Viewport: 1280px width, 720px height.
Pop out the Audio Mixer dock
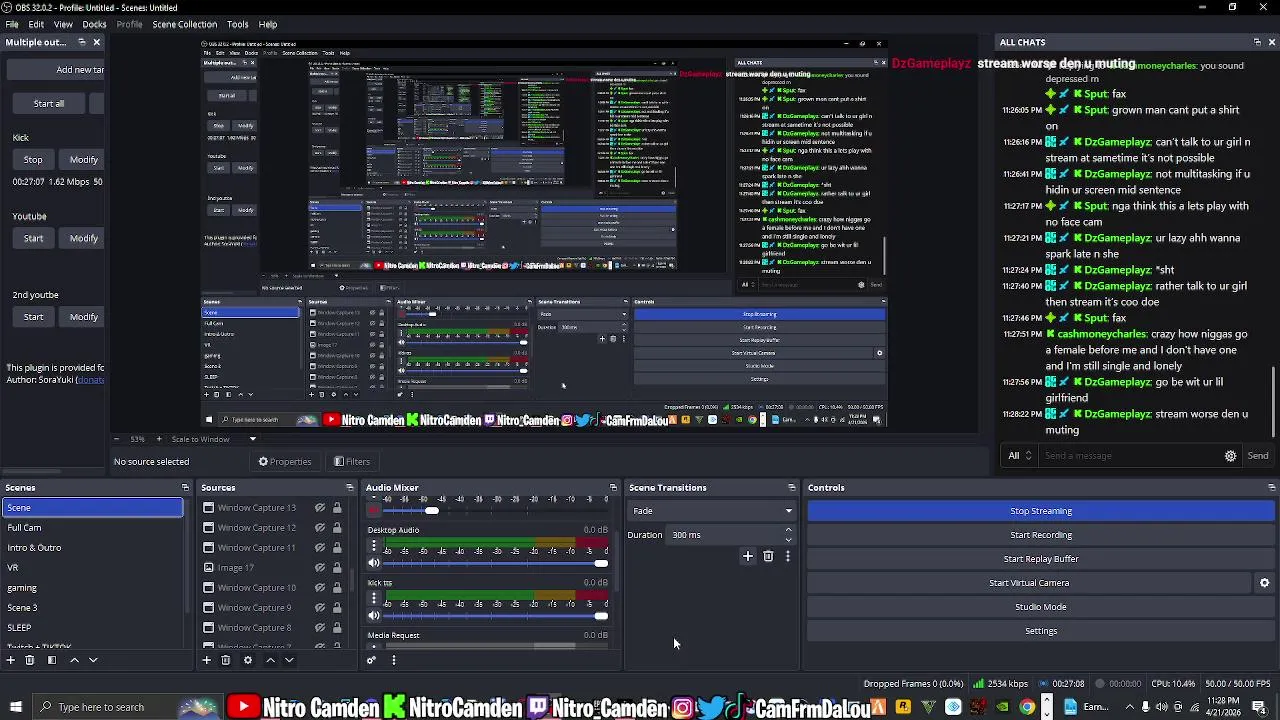(613, 488)
